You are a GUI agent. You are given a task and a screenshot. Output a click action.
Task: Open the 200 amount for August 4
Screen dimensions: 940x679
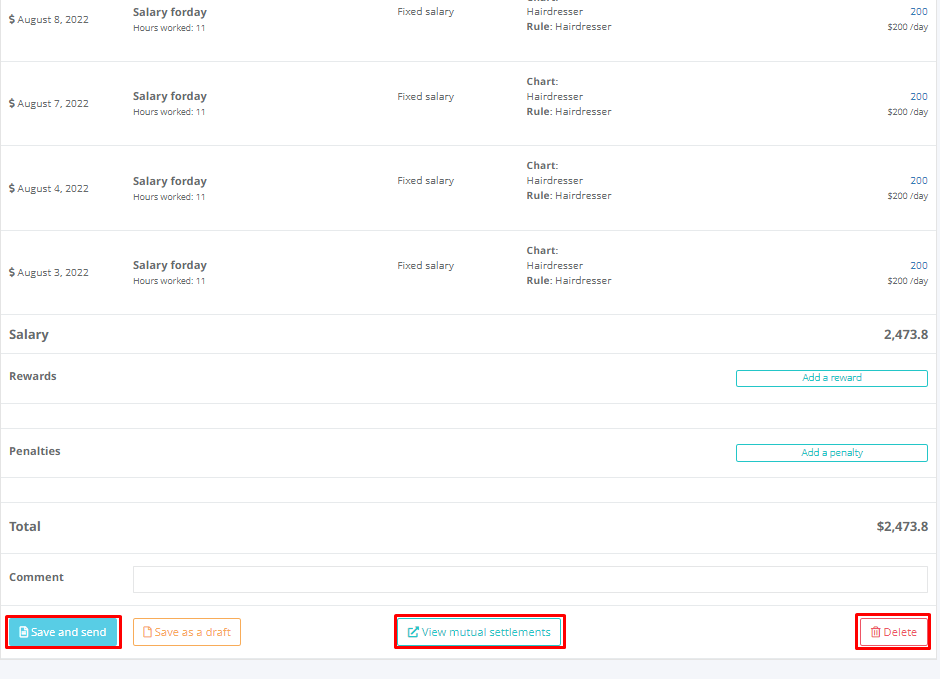(918, 181)
